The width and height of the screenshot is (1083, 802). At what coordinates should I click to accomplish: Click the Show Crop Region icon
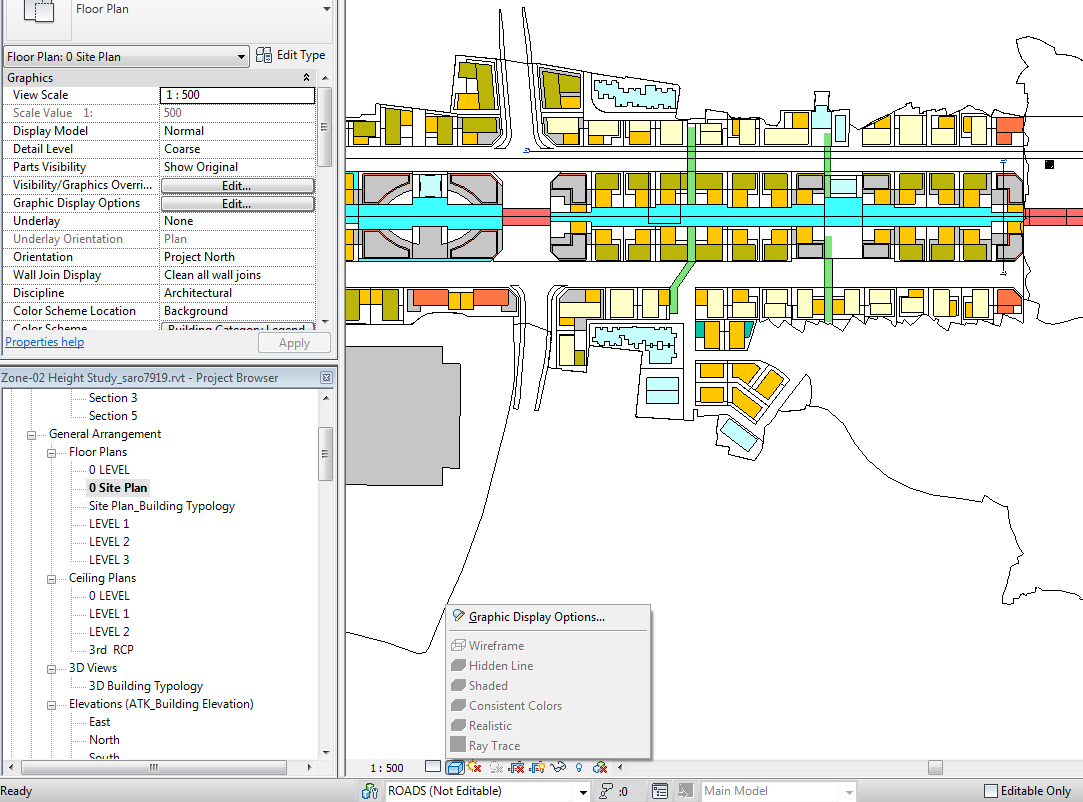[x=537, y=767]
